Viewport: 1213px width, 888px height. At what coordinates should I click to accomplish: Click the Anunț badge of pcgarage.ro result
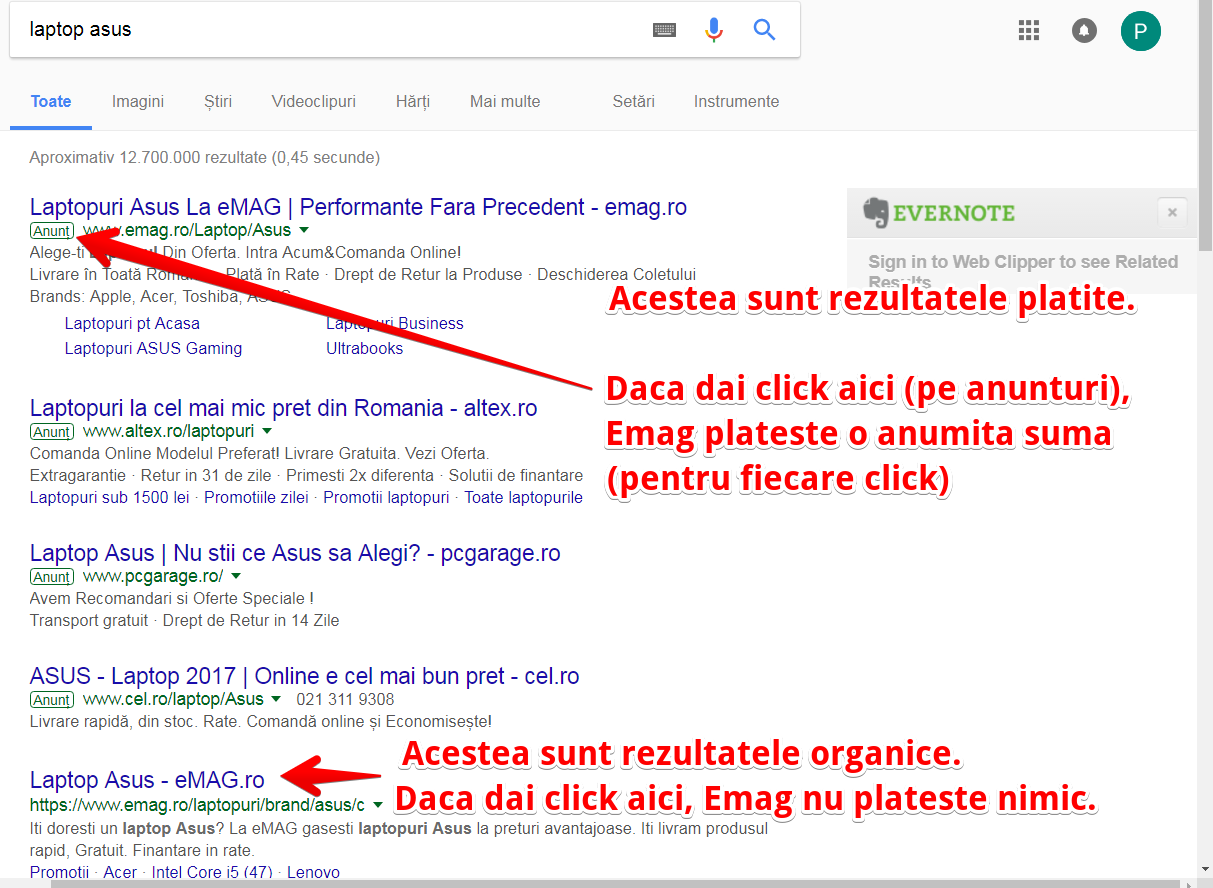pyautogui.click(x=51, y=578)
